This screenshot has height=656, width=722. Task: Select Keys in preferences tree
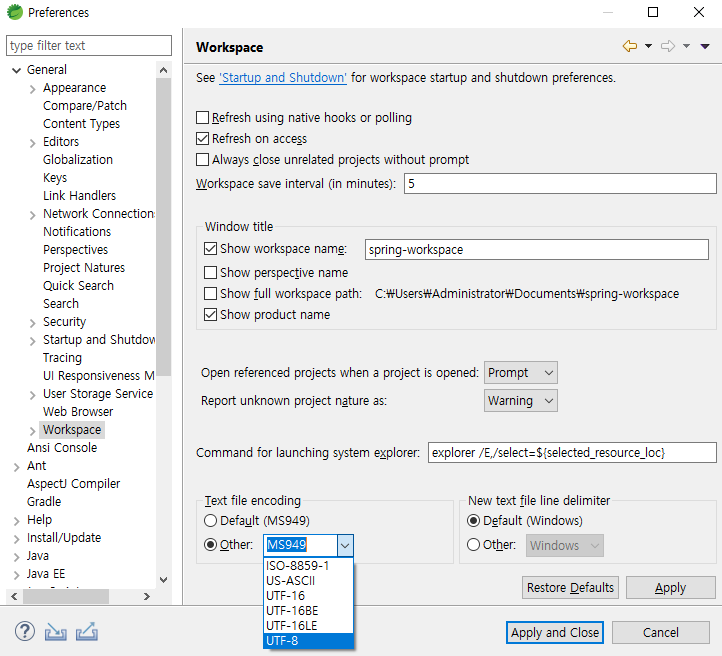(x=55, y=178)
